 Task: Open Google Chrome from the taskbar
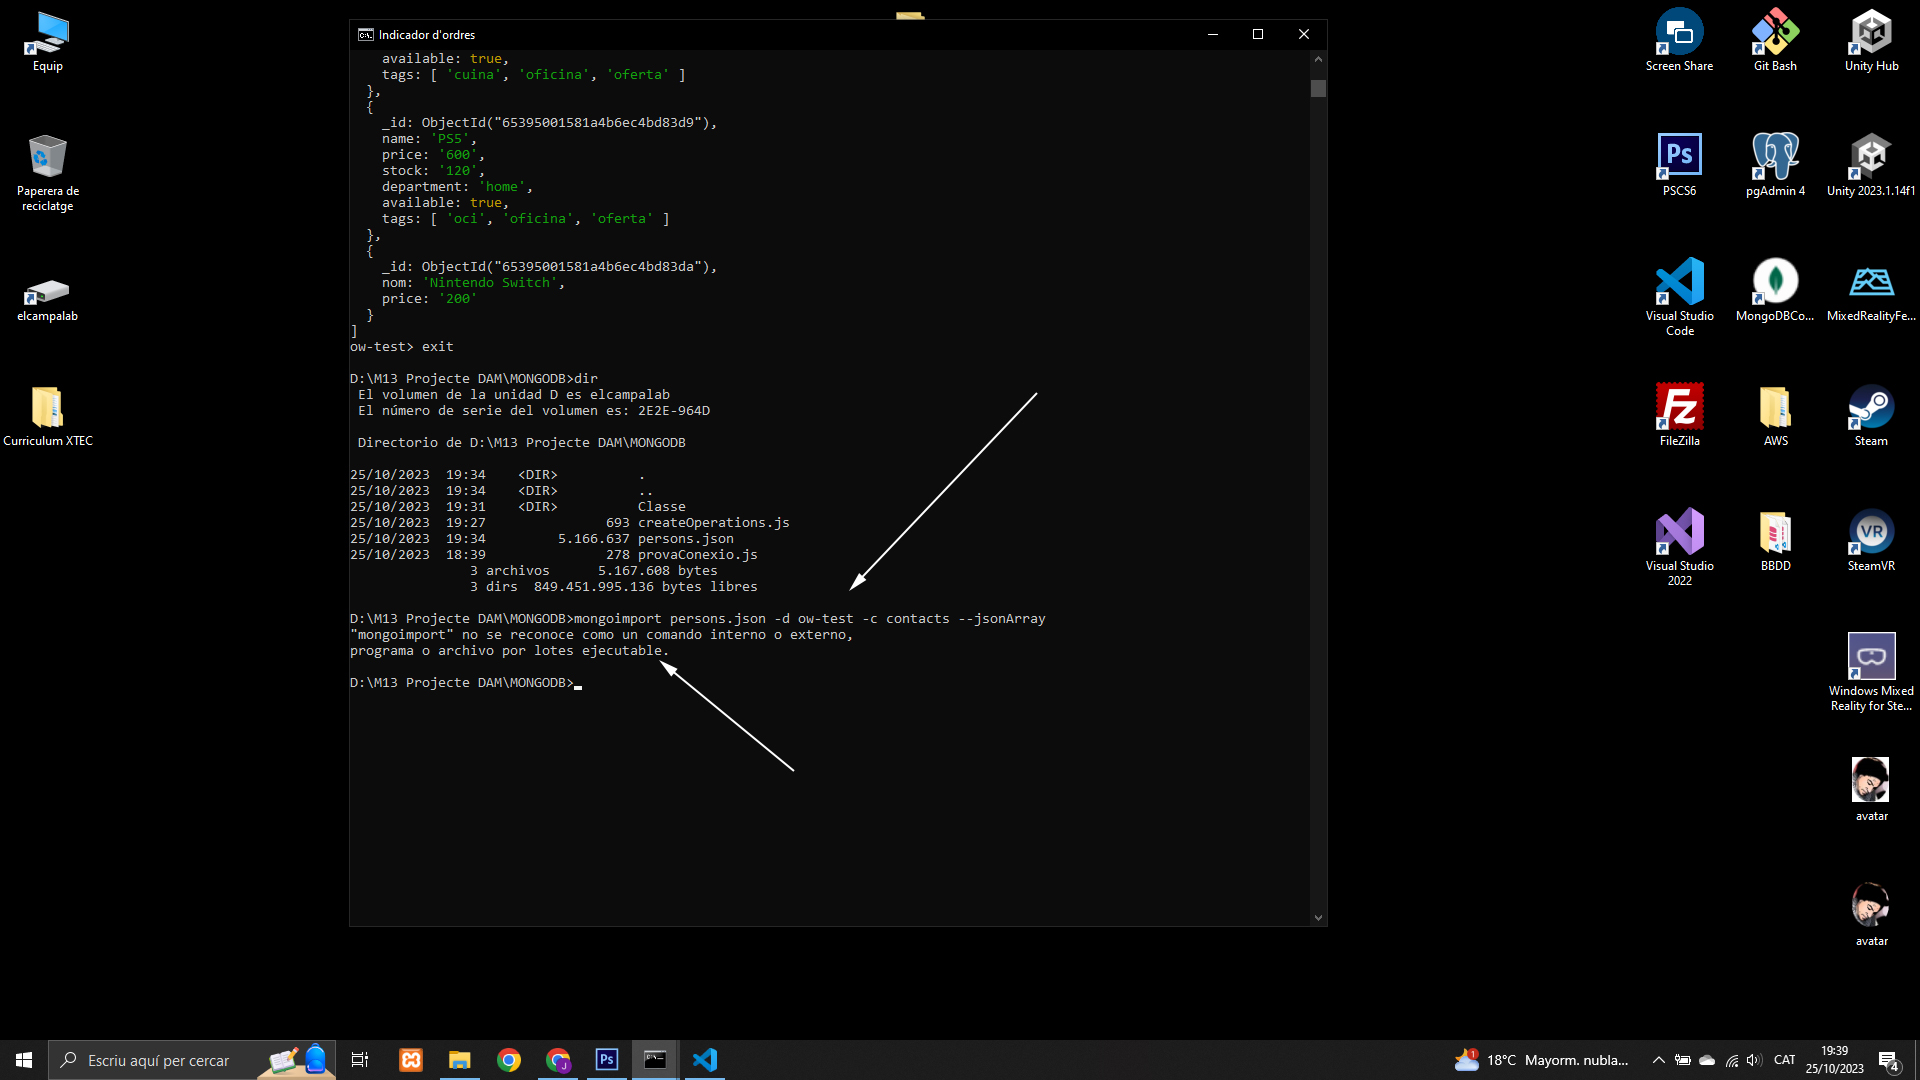coord(509,1060)
